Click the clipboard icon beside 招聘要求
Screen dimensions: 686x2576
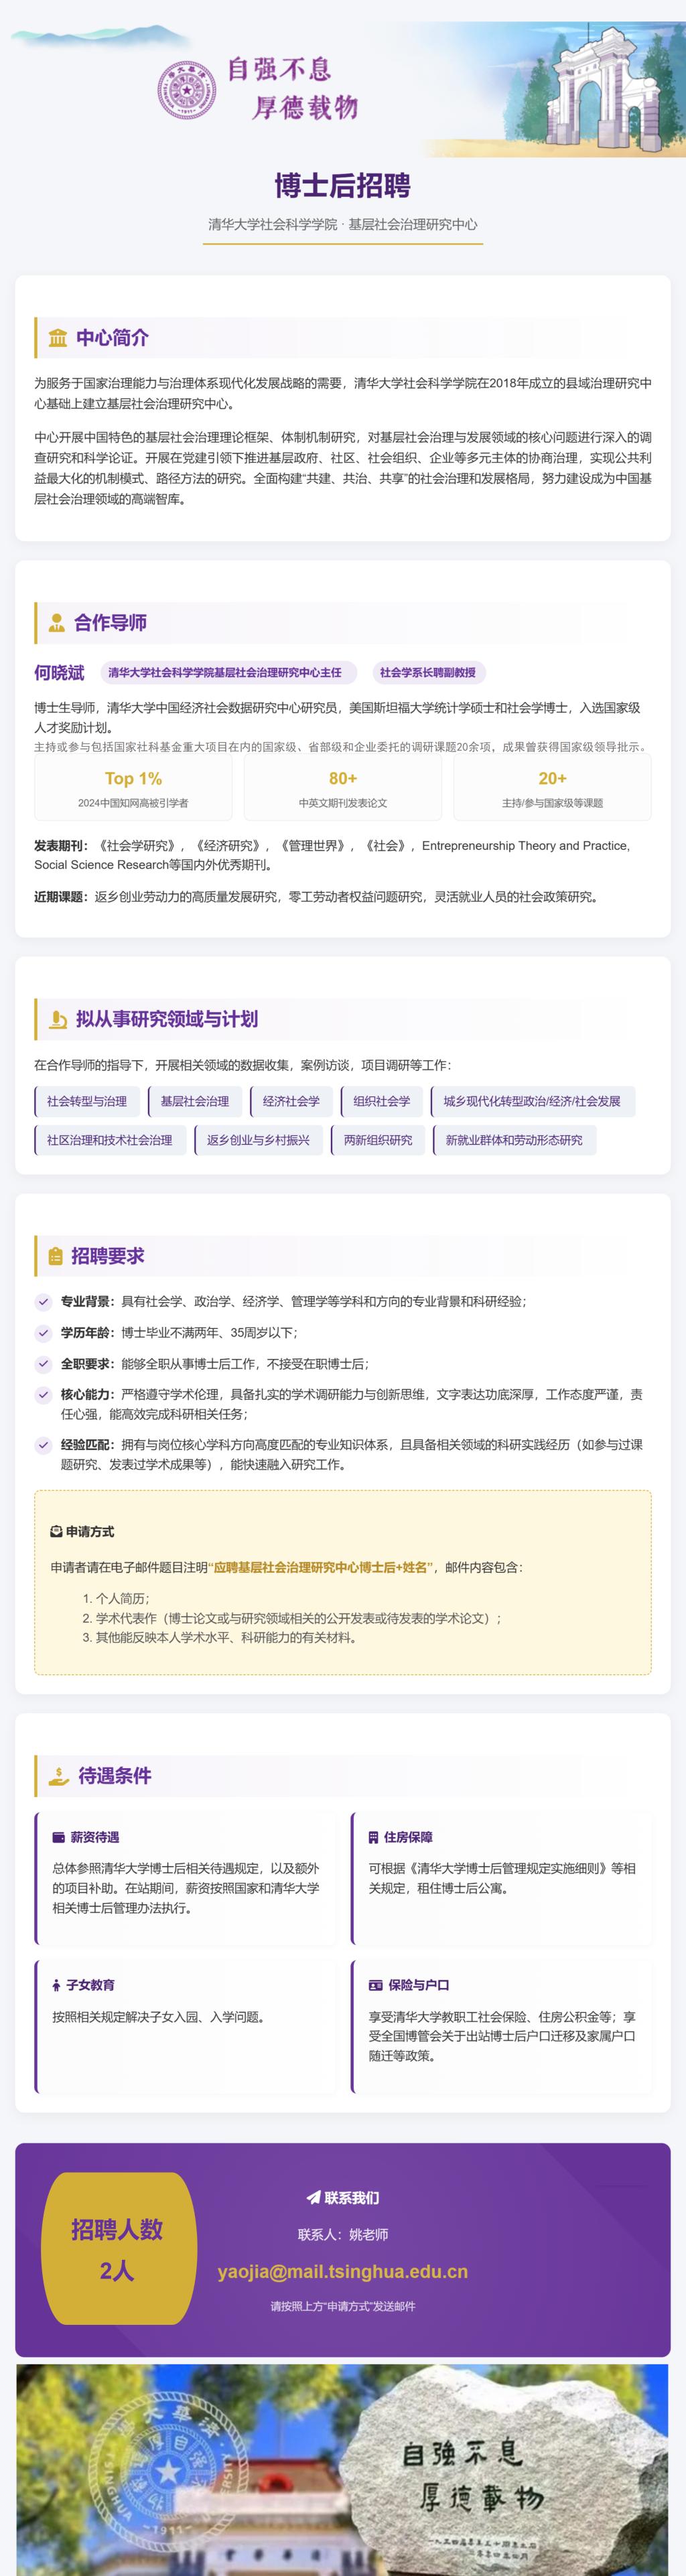(x=56, y=1256)
